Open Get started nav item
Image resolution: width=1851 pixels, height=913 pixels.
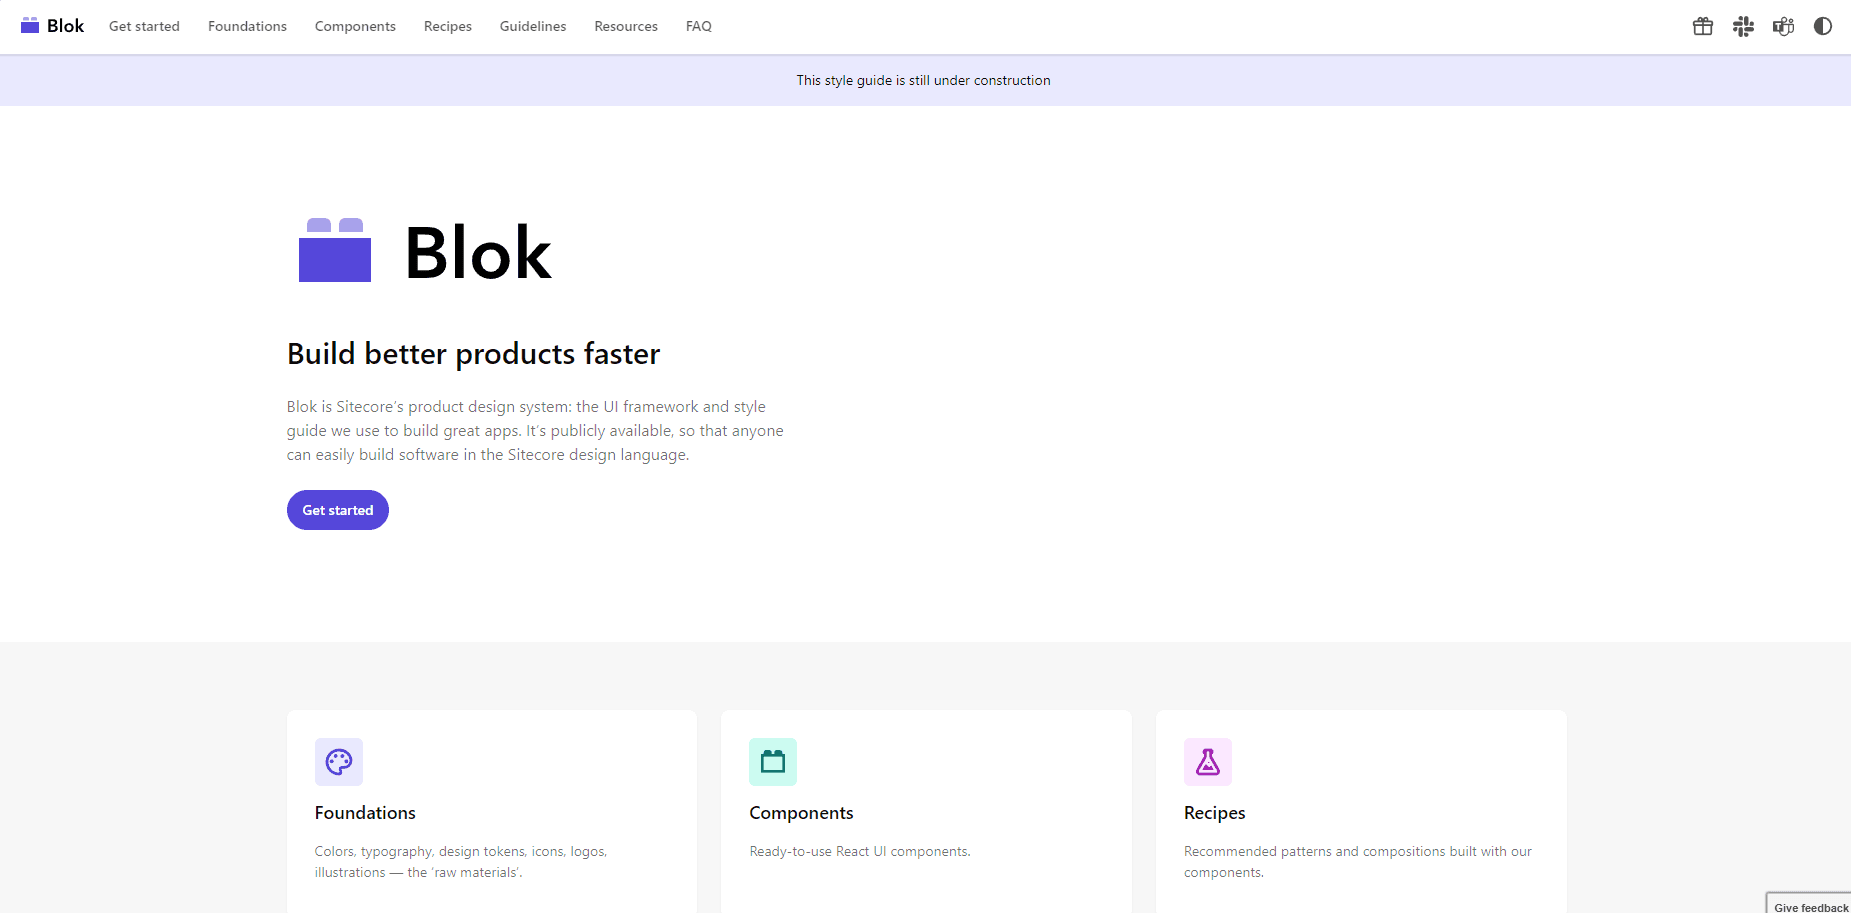[144, 26]
